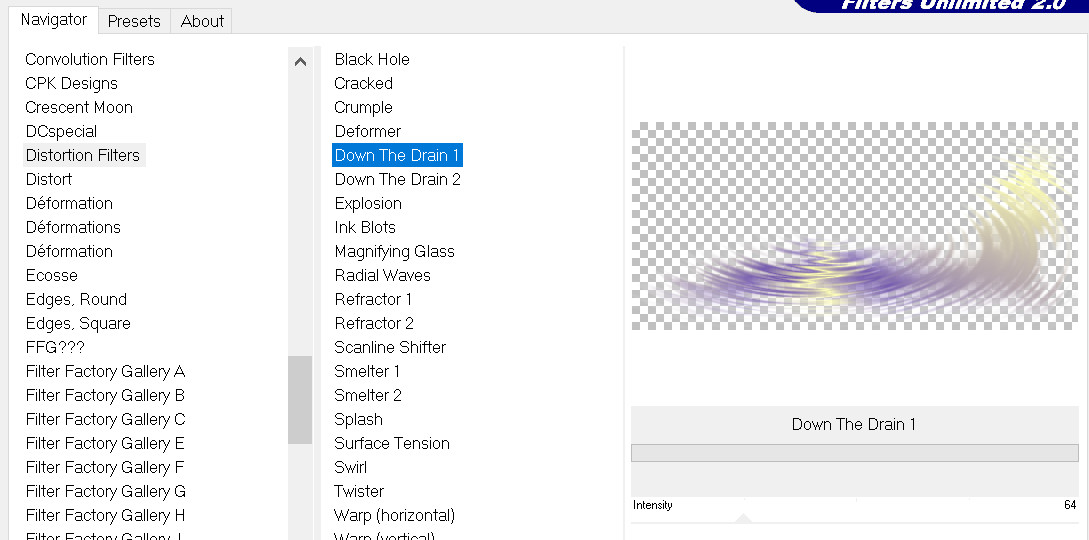Choose the Crescent Moon category
This screenshot has height=540, width=1089.
(79, 107)
